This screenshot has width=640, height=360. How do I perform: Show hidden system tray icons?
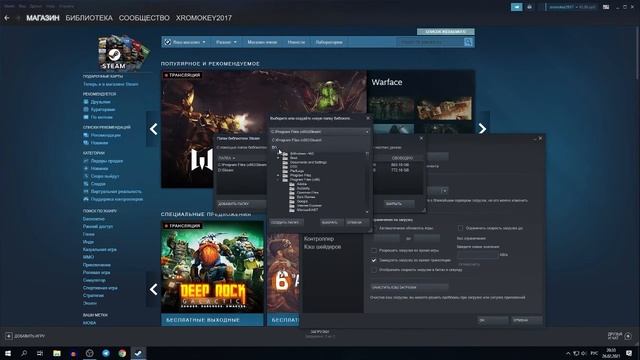[568, 353]
